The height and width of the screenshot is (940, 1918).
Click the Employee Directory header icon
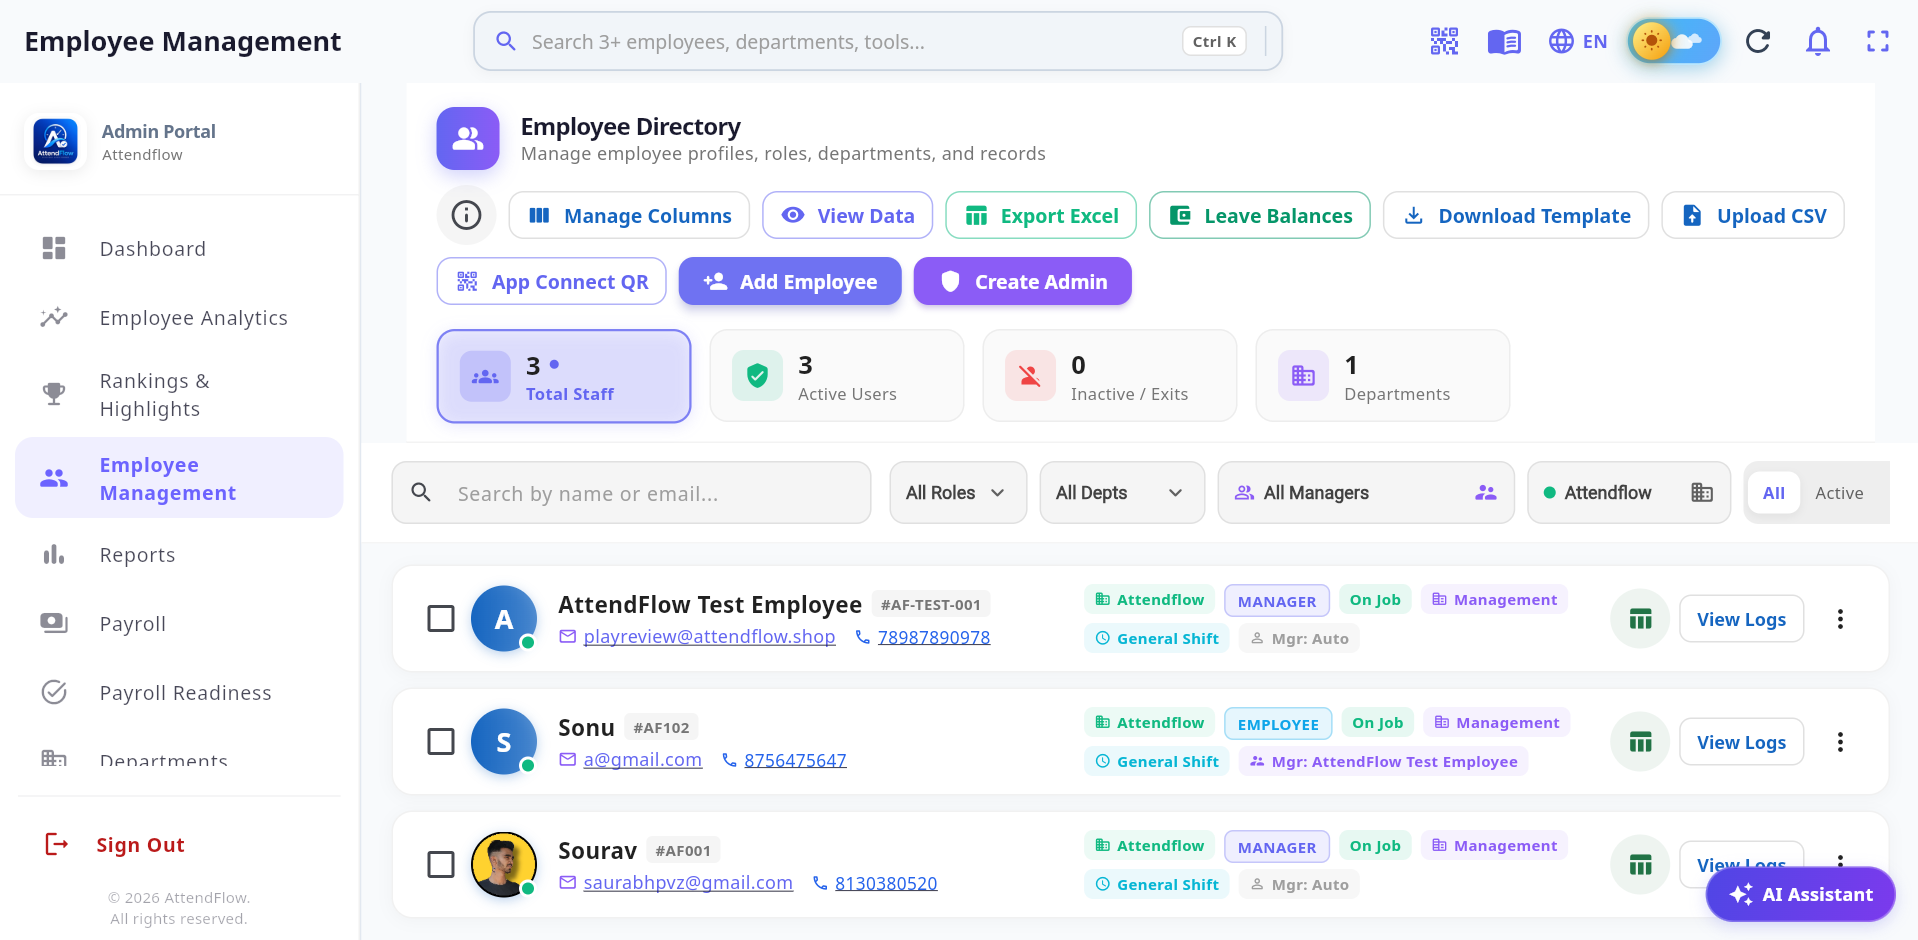pyautogui.click(x=468, y=138)
